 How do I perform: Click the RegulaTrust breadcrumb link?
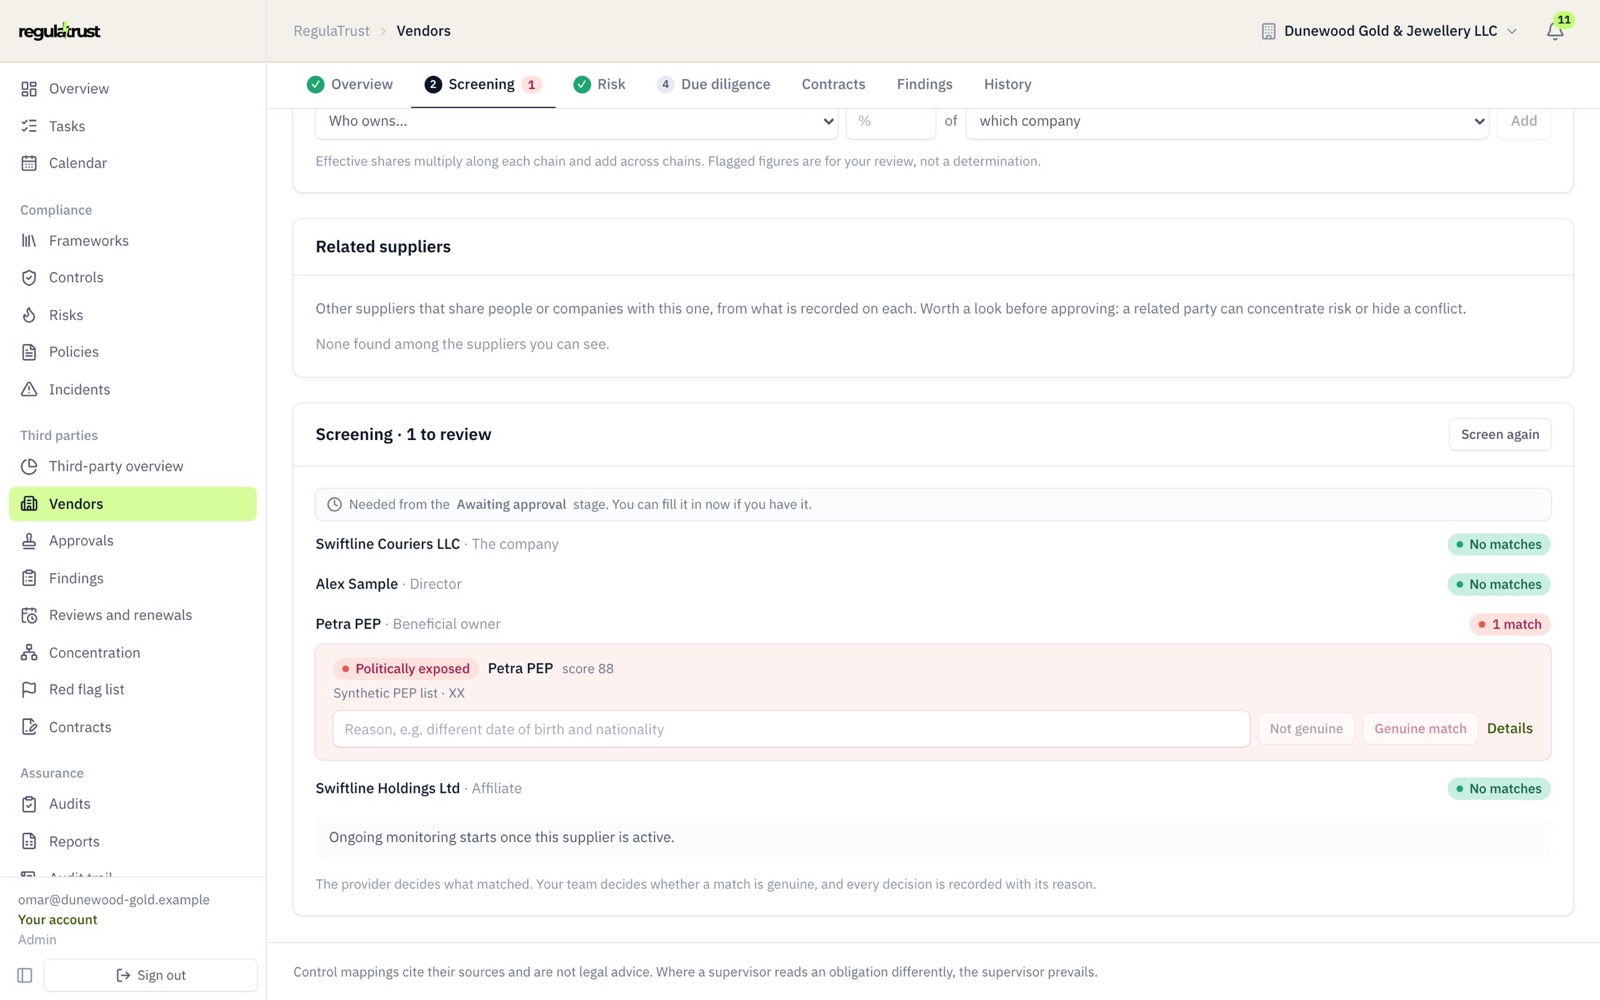coord(331,31)
